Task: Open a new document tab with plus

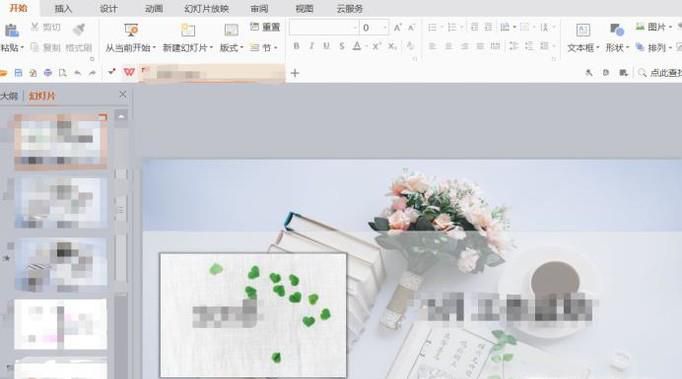Action: pyautogui.click(x=295, y=73)
